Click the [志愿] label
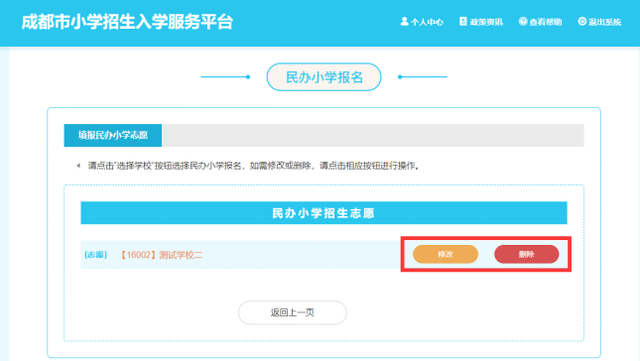 click(96, 255)
